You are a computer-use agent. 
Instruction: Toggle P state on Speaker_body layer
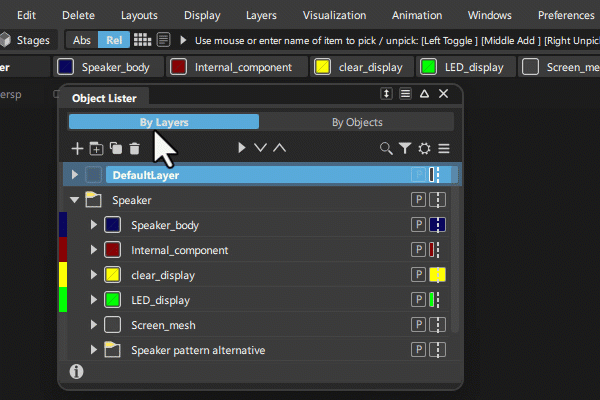418,225
